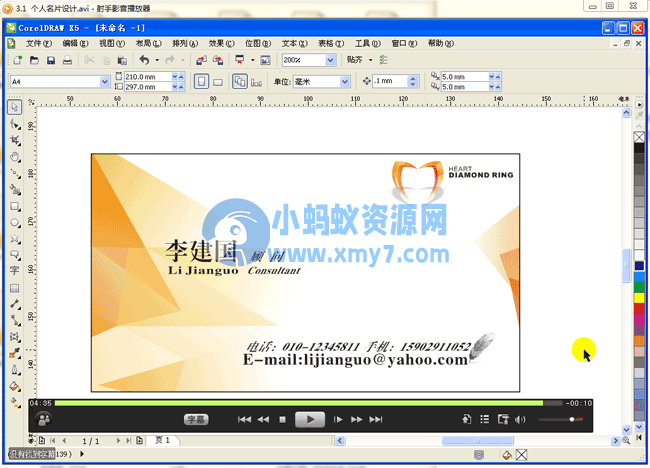Click the page width 210.0 mm field
This screenshot has width=650, height=468.
pos(148,77)
